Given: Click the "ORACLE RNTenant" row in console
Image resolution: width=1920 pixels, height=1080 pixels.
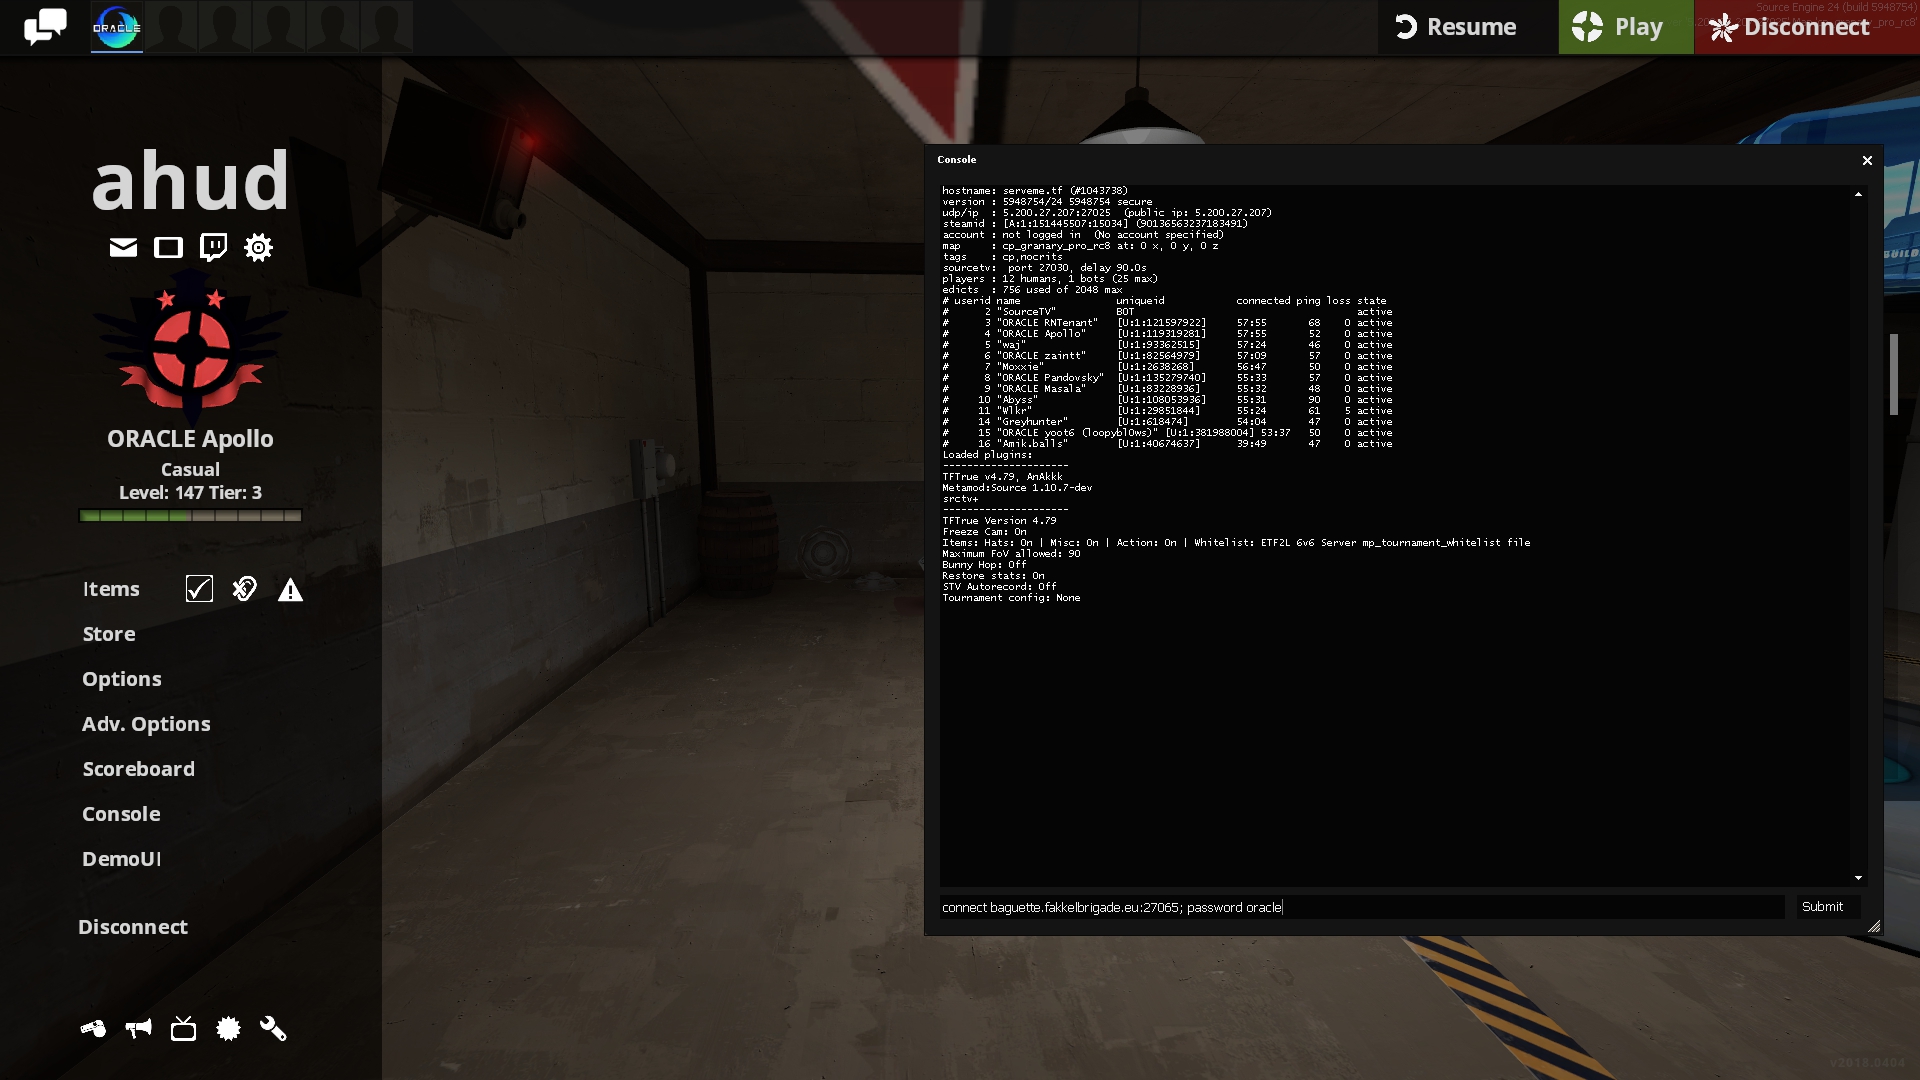Looking at the screenshot, I should coord(1167,323).
